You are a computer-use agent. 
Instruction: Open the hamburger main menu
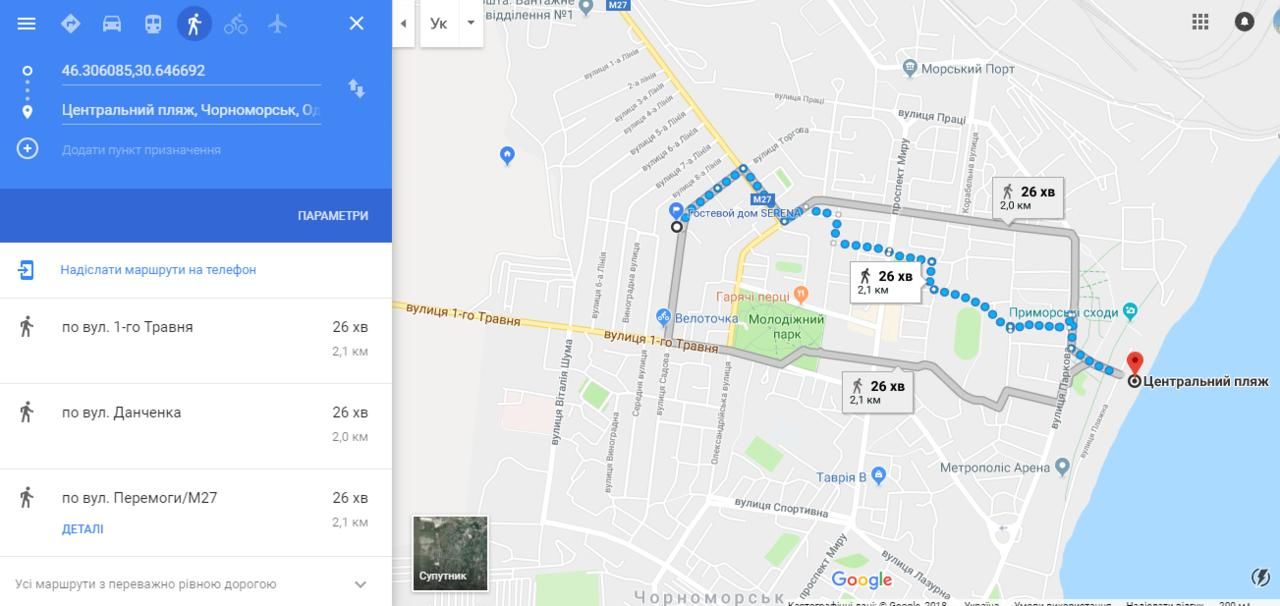(27, 23)
